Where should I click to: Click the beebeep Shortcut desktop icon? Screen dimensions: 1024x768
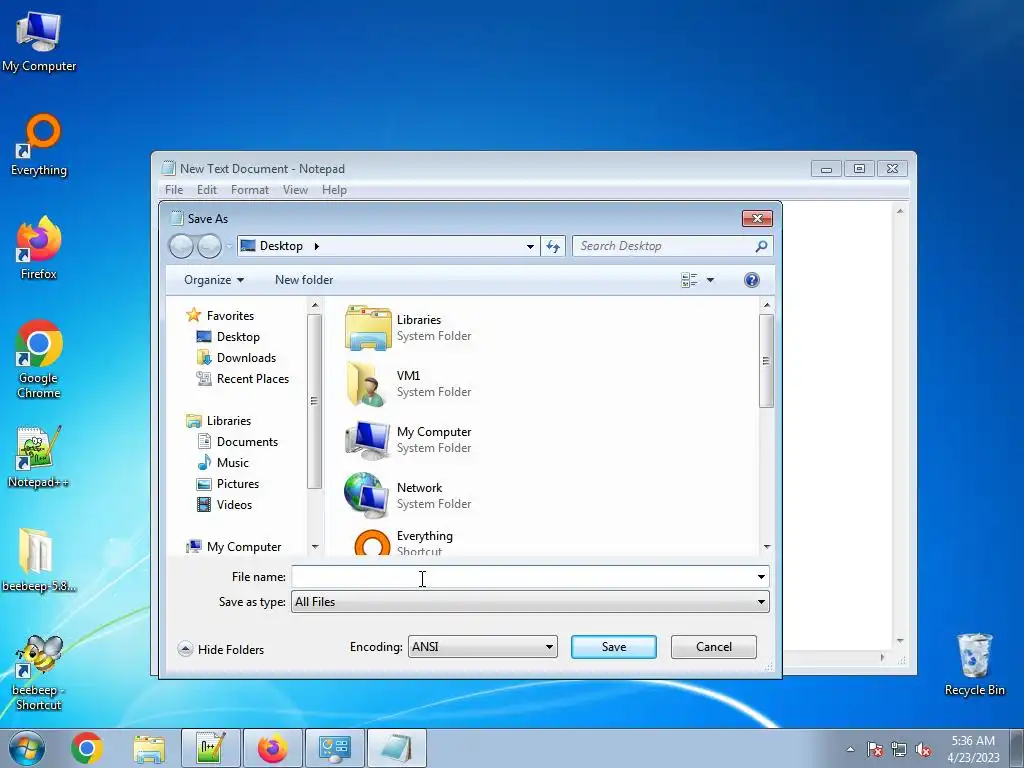tap(39, 673)
